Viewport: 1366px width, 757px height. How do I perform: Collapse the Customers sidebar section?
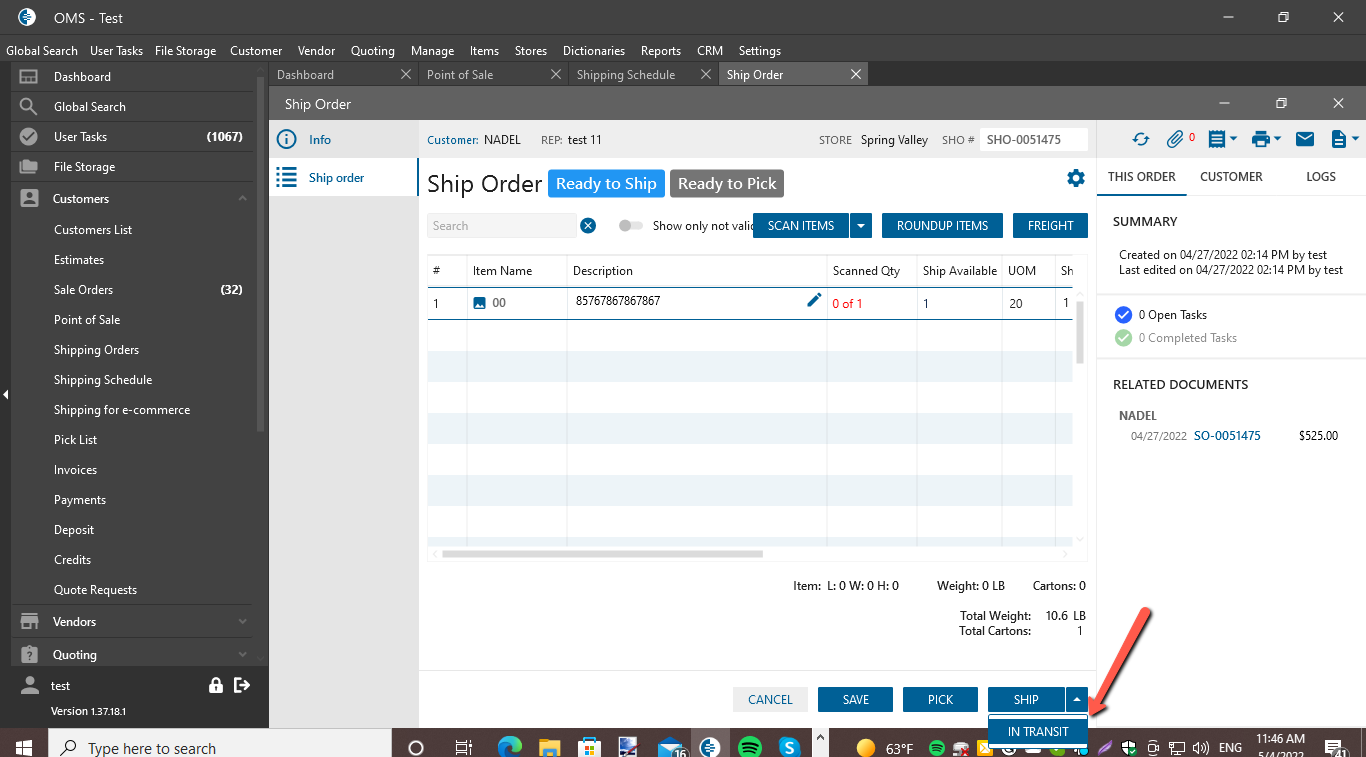tap(243, 199)
